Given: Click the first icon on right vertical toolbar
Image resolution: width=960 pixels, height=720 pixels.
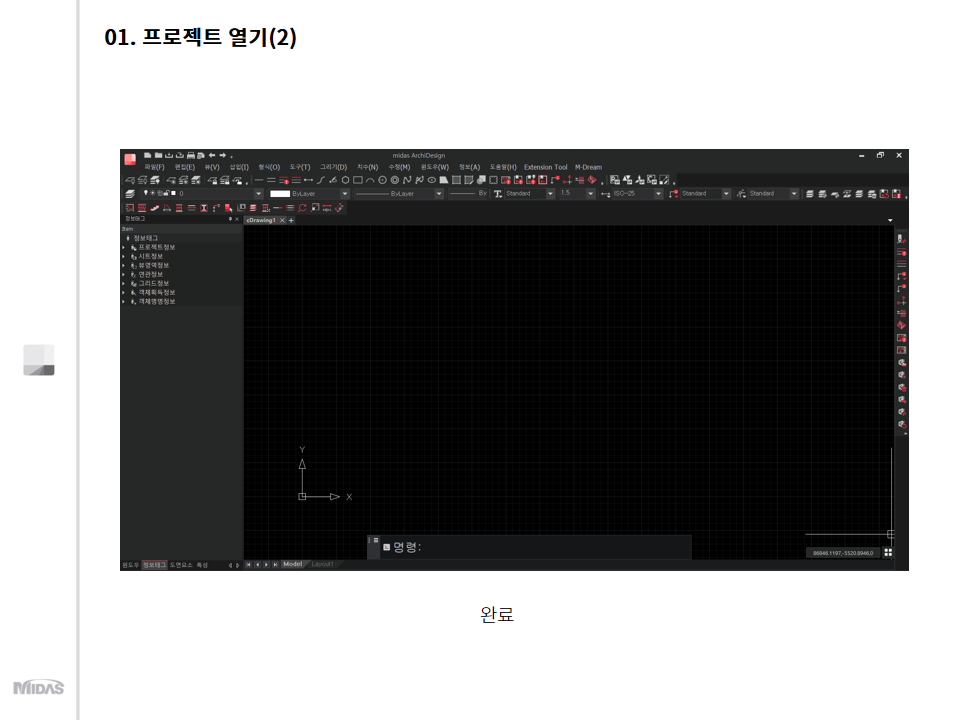Looking at the screenshot, I should (x=901, y=239).
